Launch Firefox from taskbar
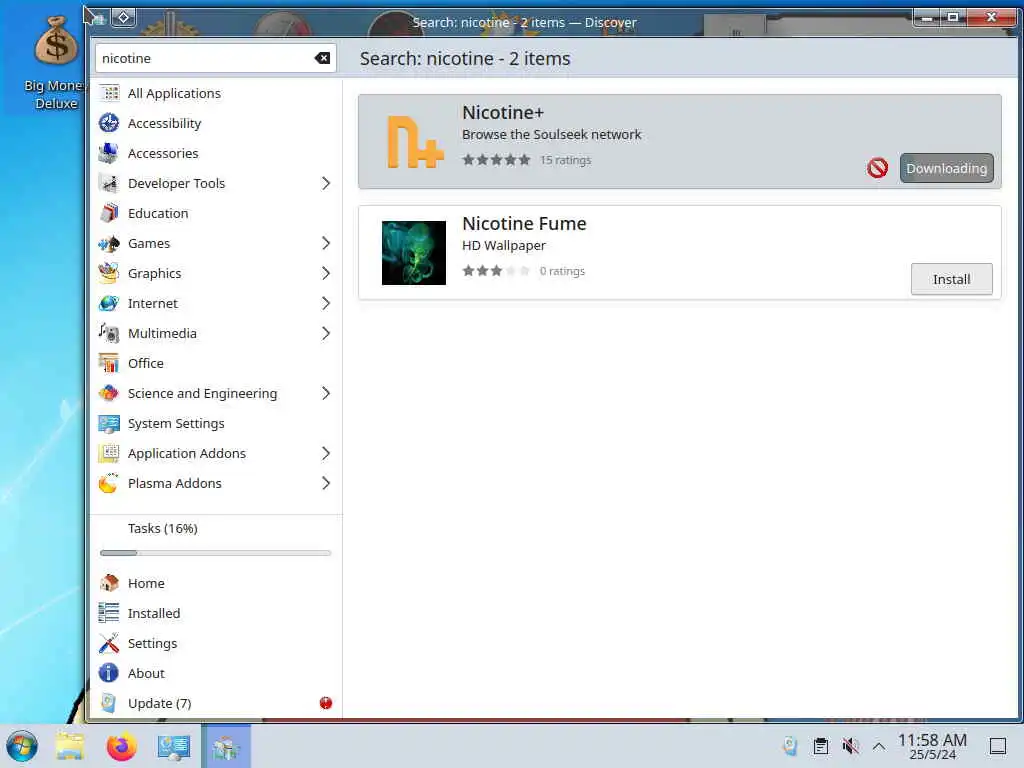Viewport: 1024px width, 768px height. [121, 746]
